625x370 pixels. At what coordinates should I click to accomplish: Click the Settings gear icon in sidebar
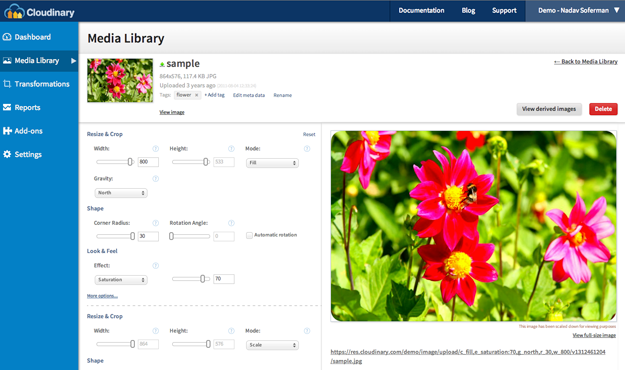tap(7, 154)
